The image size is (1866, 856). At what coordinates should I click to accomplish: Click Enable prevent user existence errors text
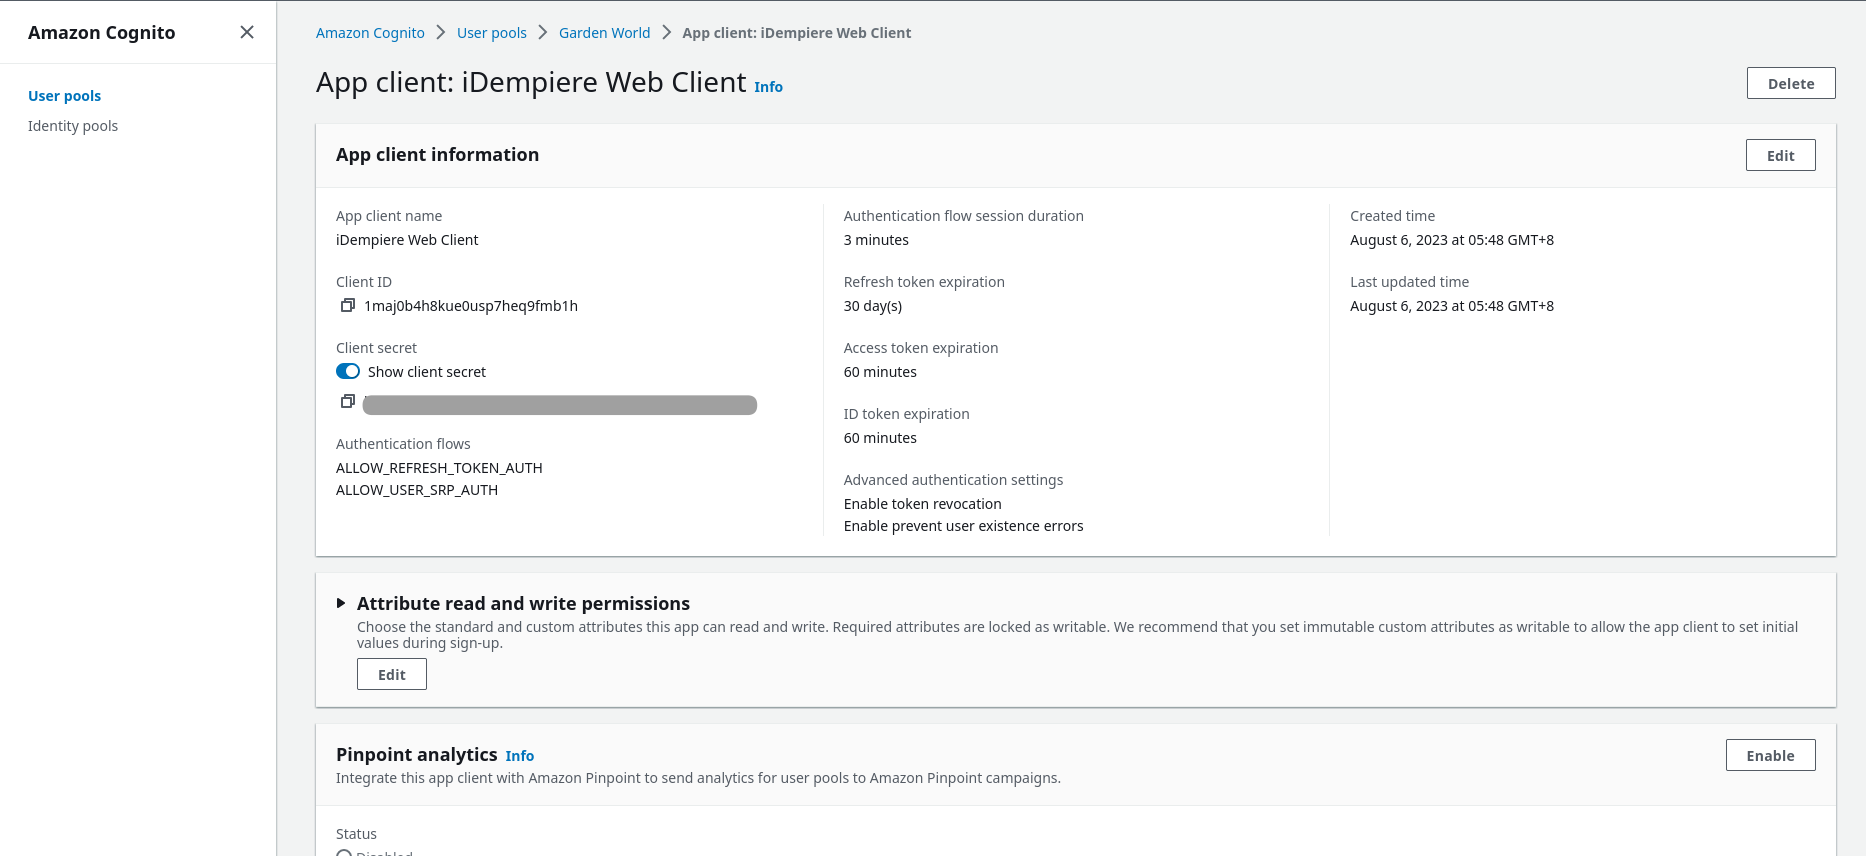pyautogui.click(x=963, y=526)
